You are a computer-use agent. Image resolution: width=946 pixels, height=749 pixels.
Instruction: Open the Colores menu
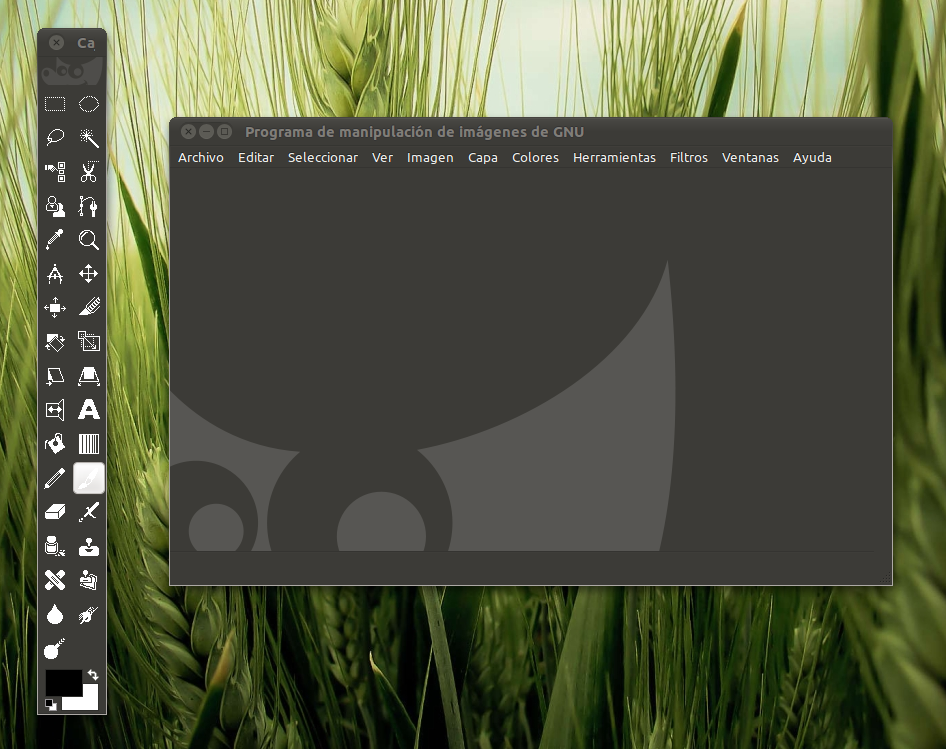535,158
